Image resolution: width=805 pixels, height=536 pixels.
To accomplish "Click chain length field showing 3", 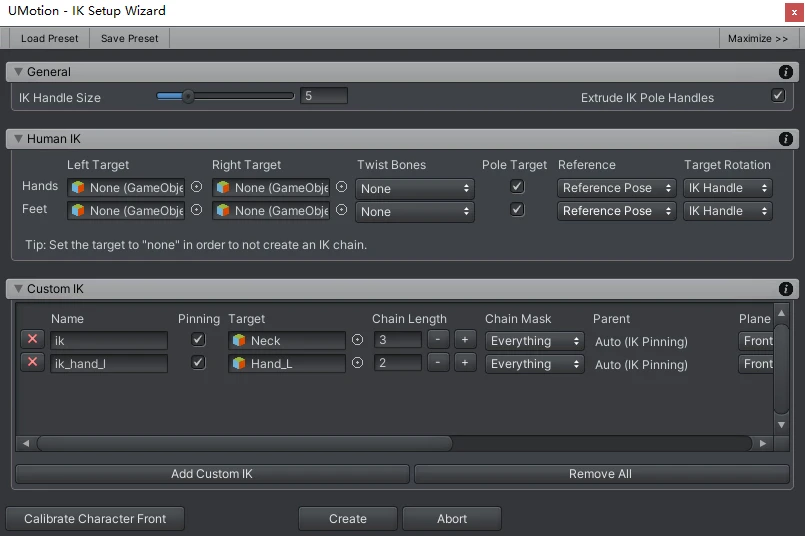I will [398, 339].
